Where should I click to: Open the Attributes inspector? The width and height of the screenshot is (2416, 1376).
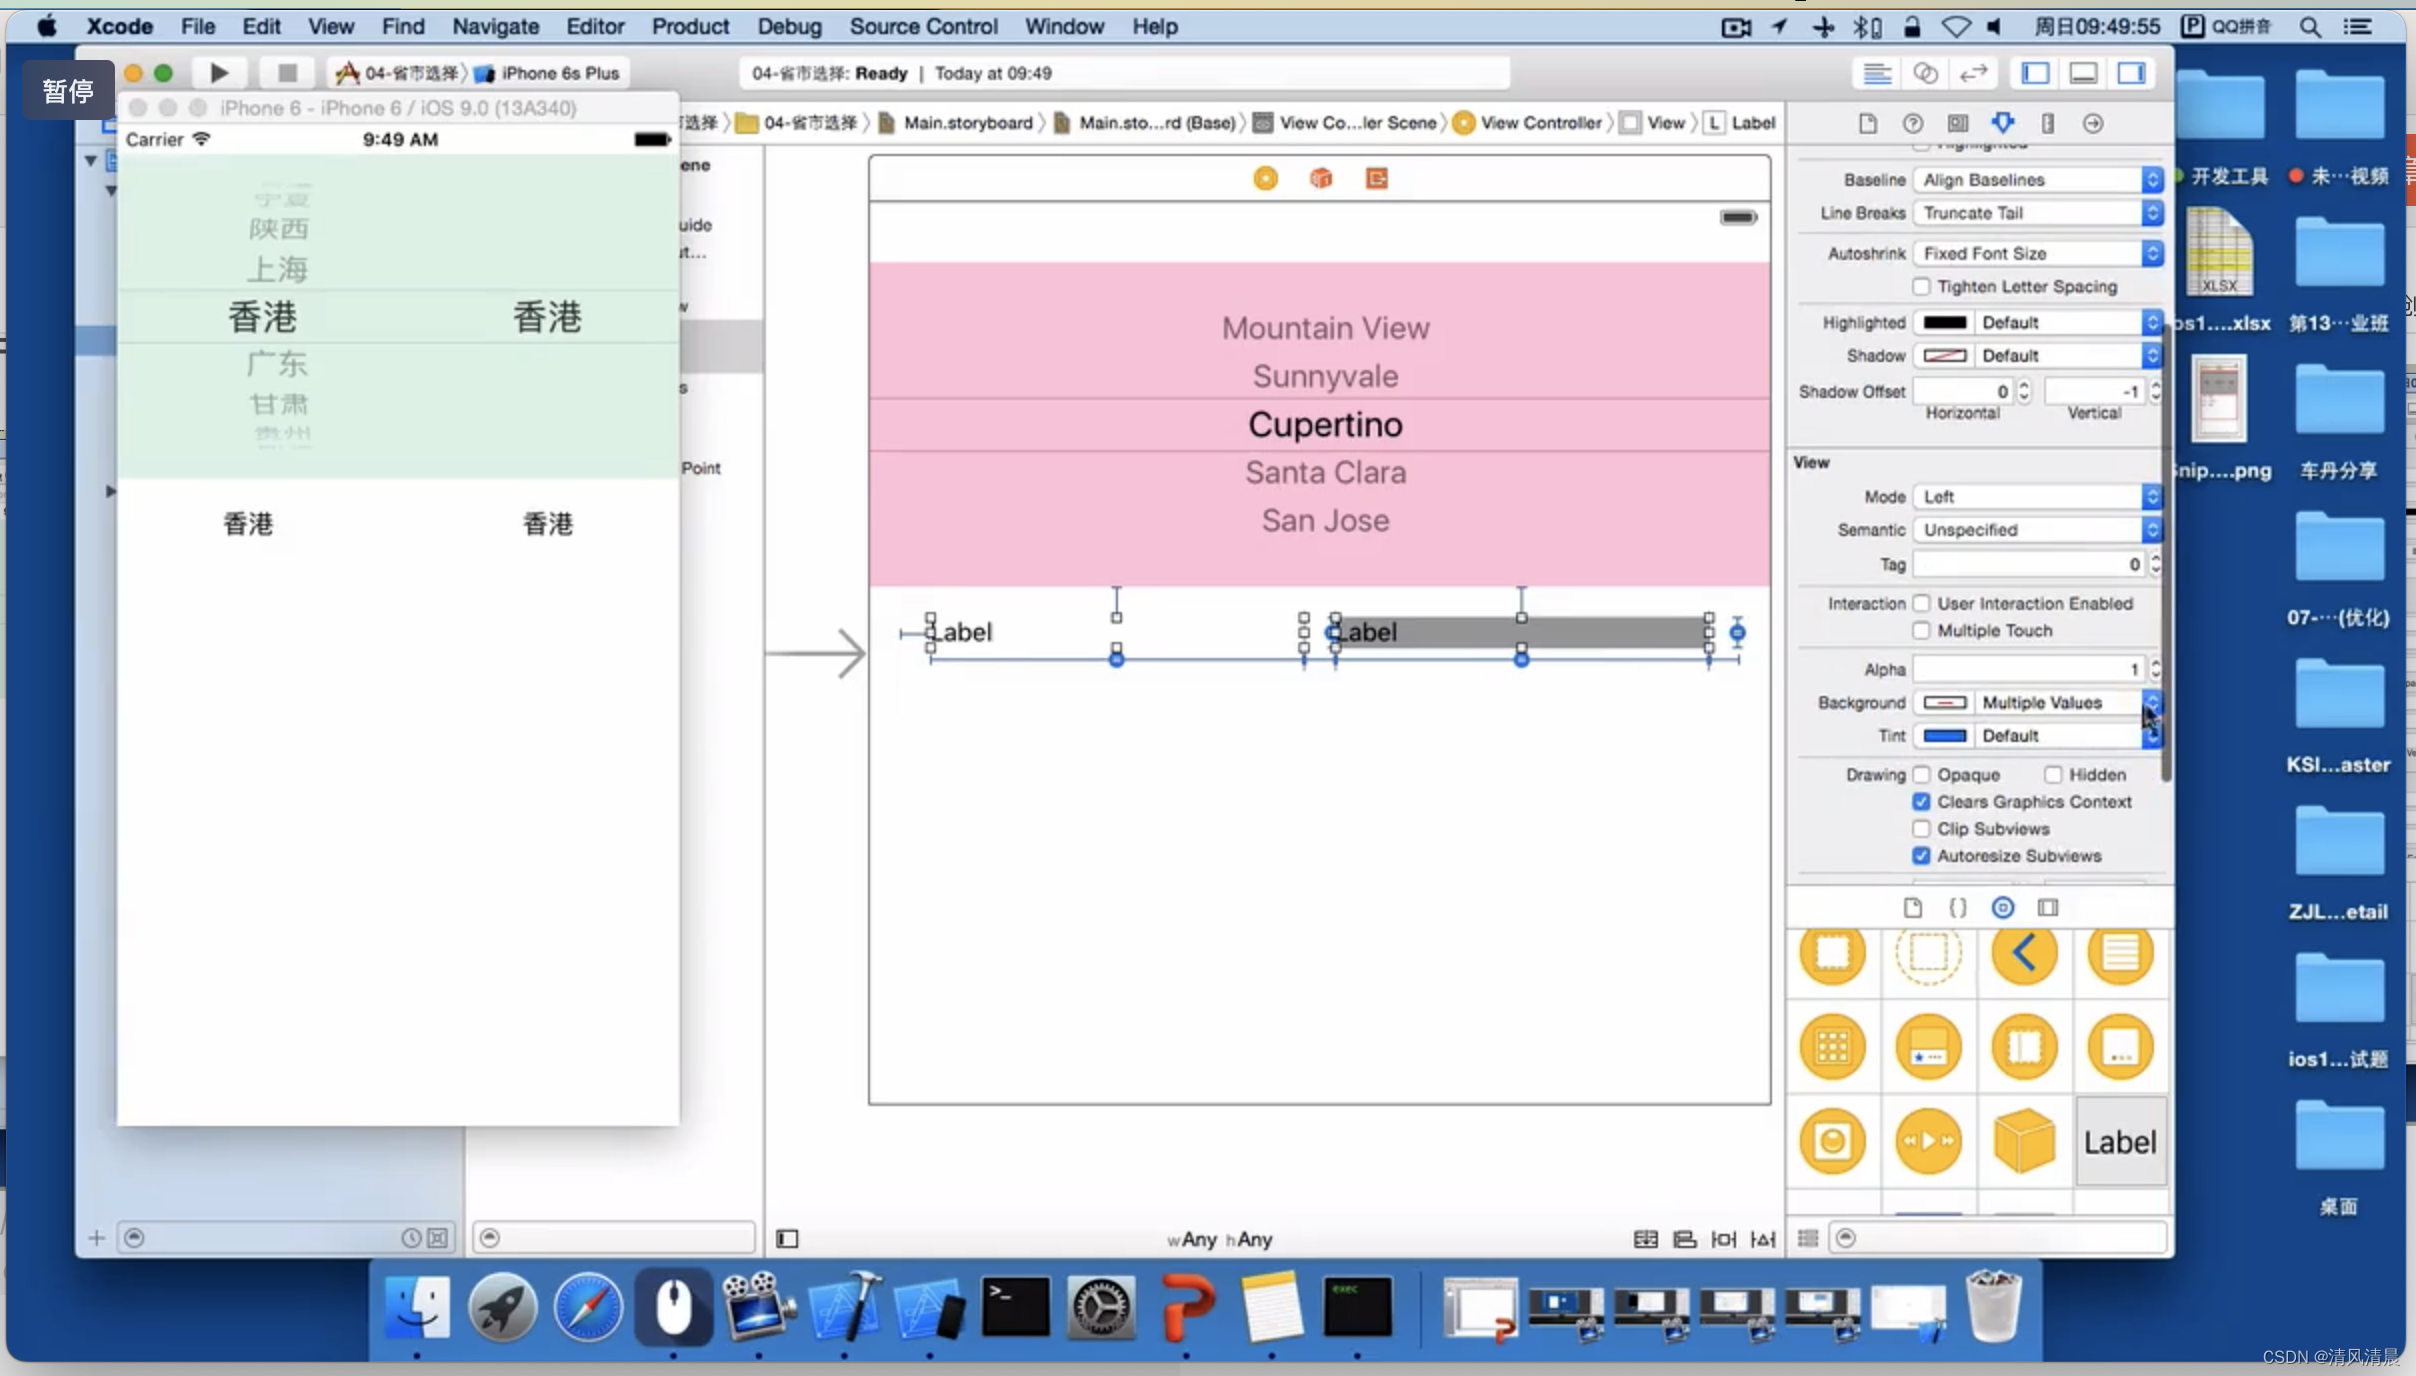[2003, 123]
